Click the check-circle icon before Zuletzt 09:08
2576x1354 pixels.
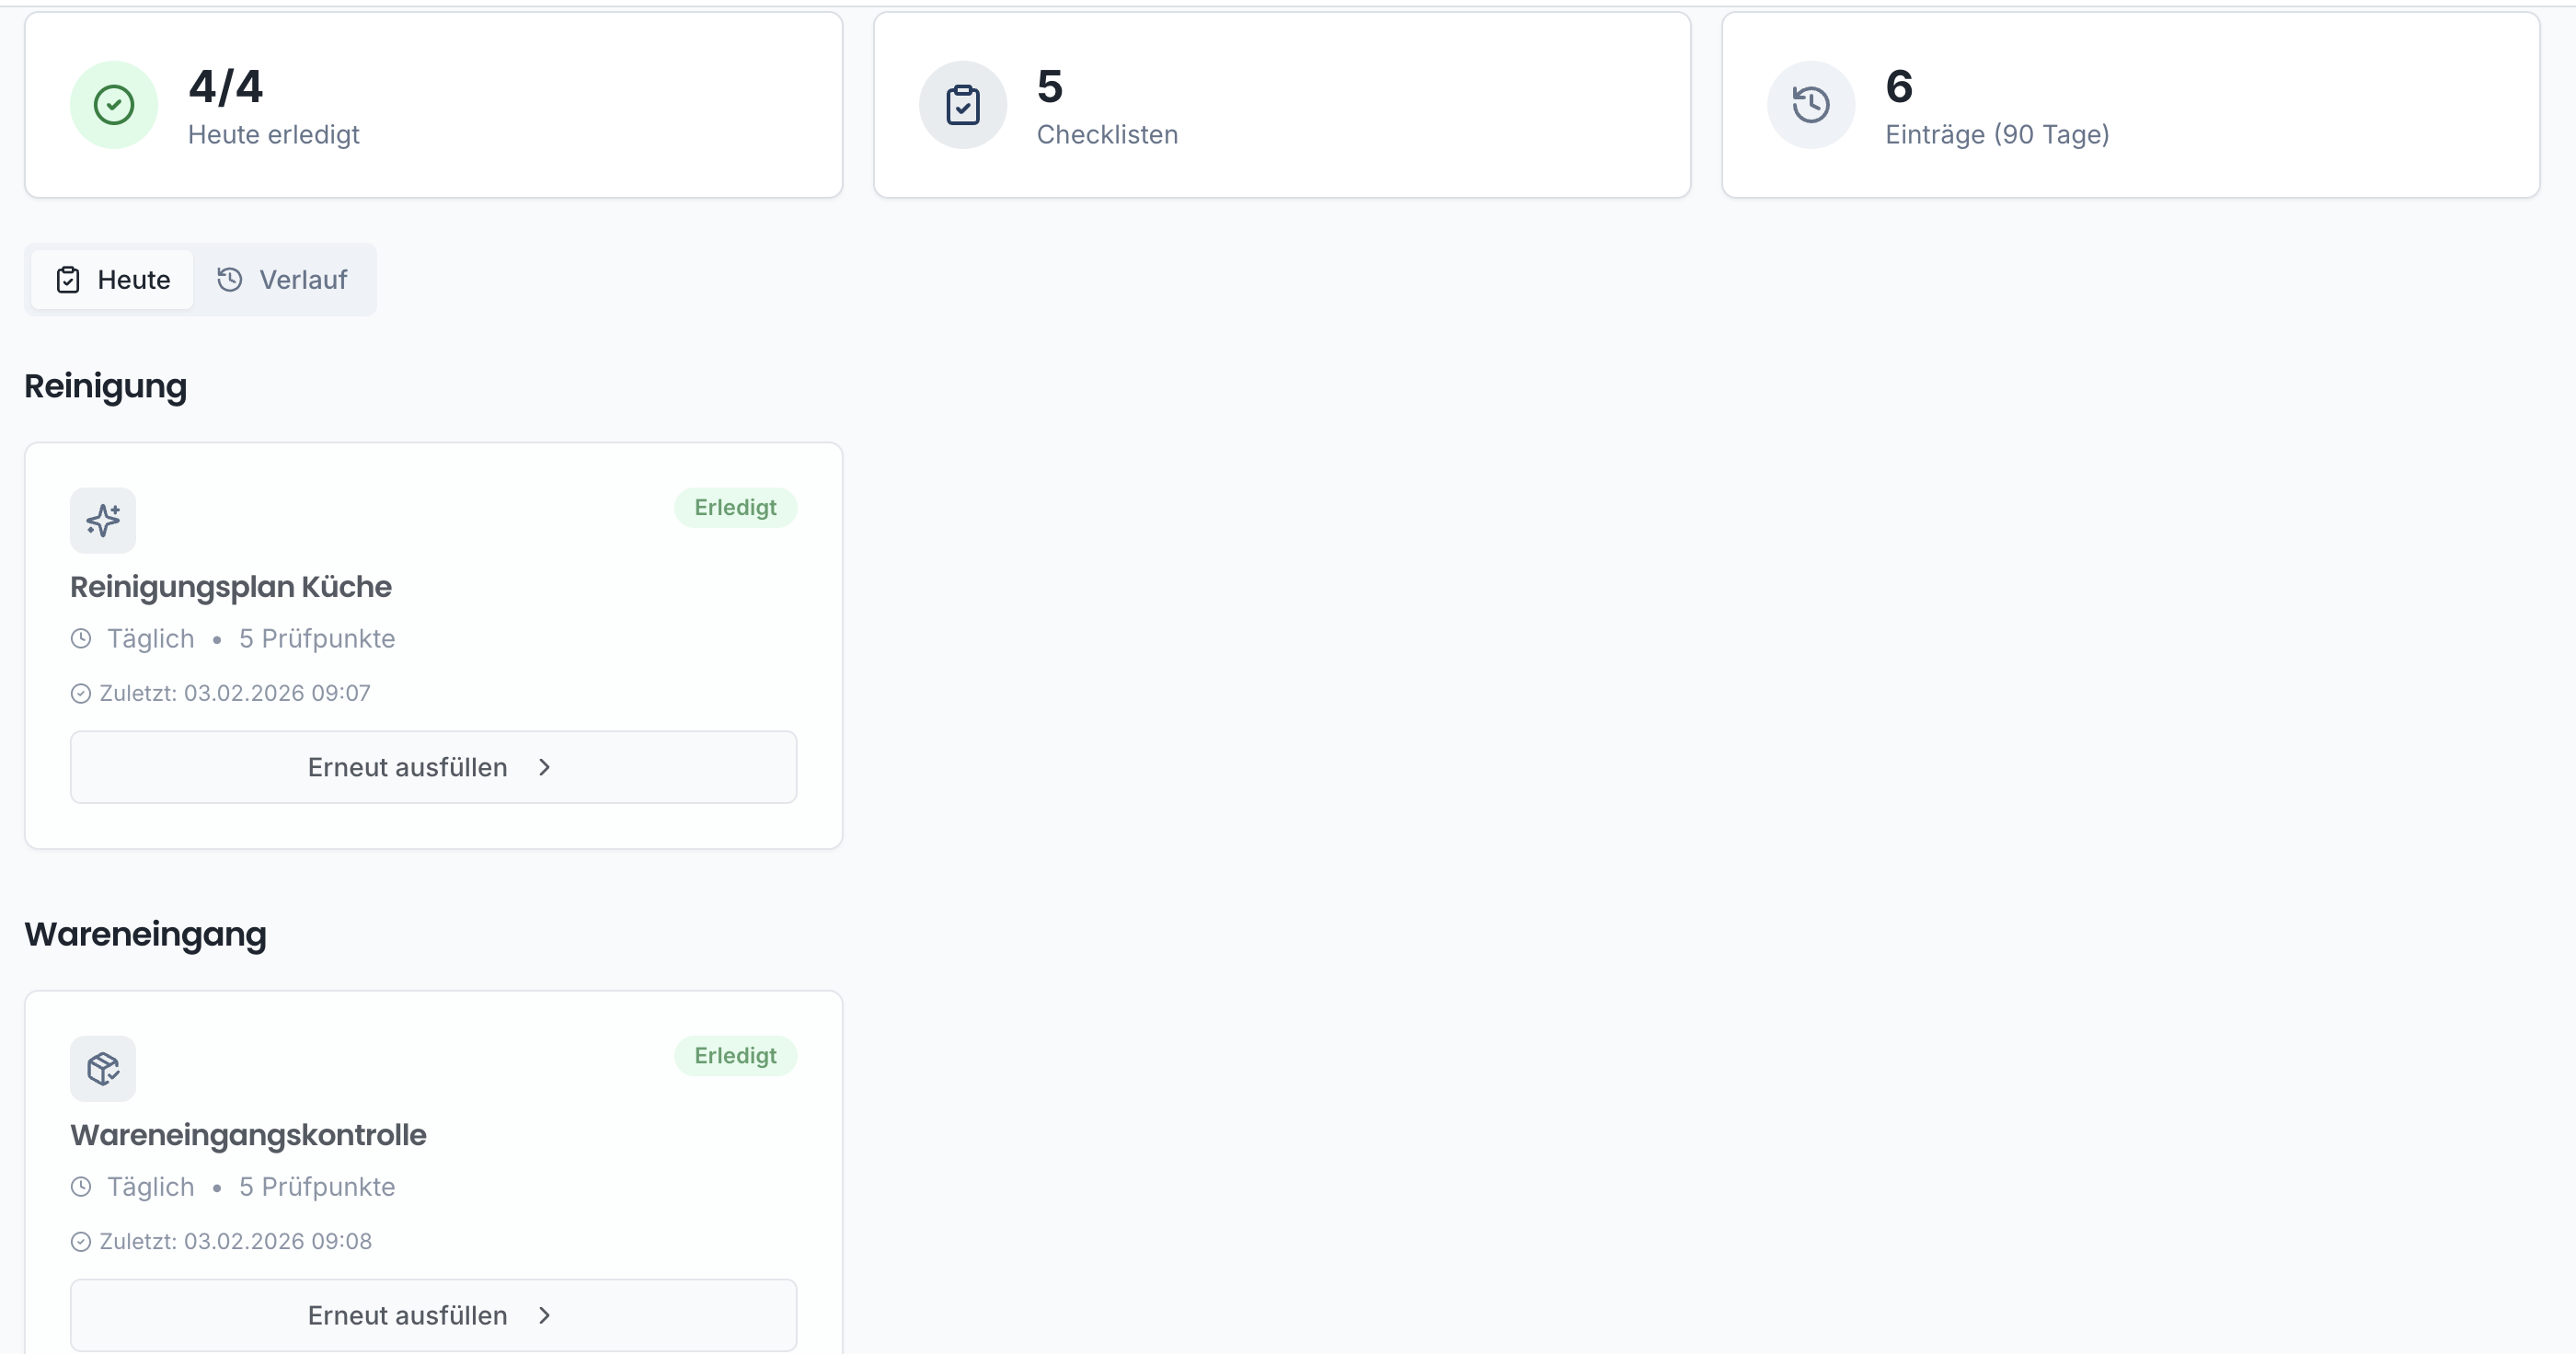pos(81,1241)
